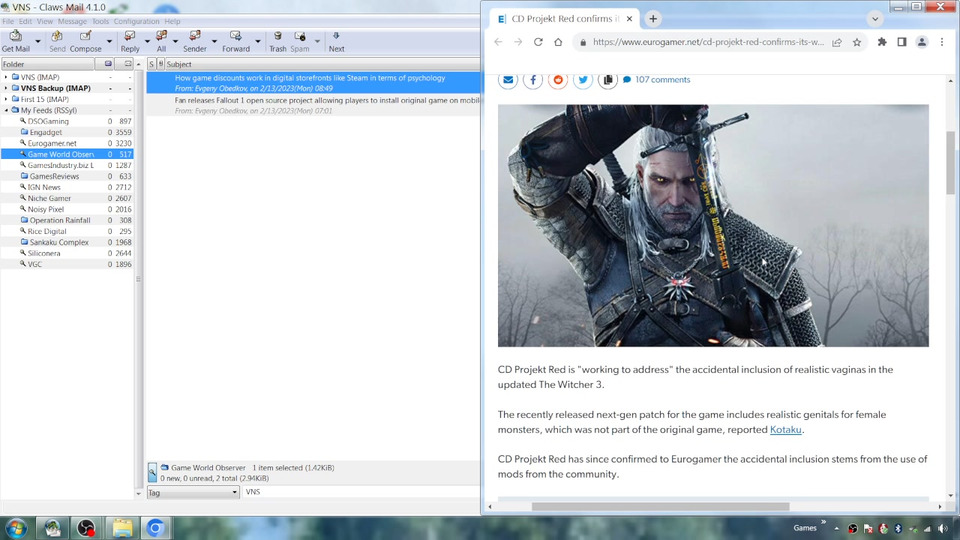Open the Message menu in Claws Mail

point(72,21)
